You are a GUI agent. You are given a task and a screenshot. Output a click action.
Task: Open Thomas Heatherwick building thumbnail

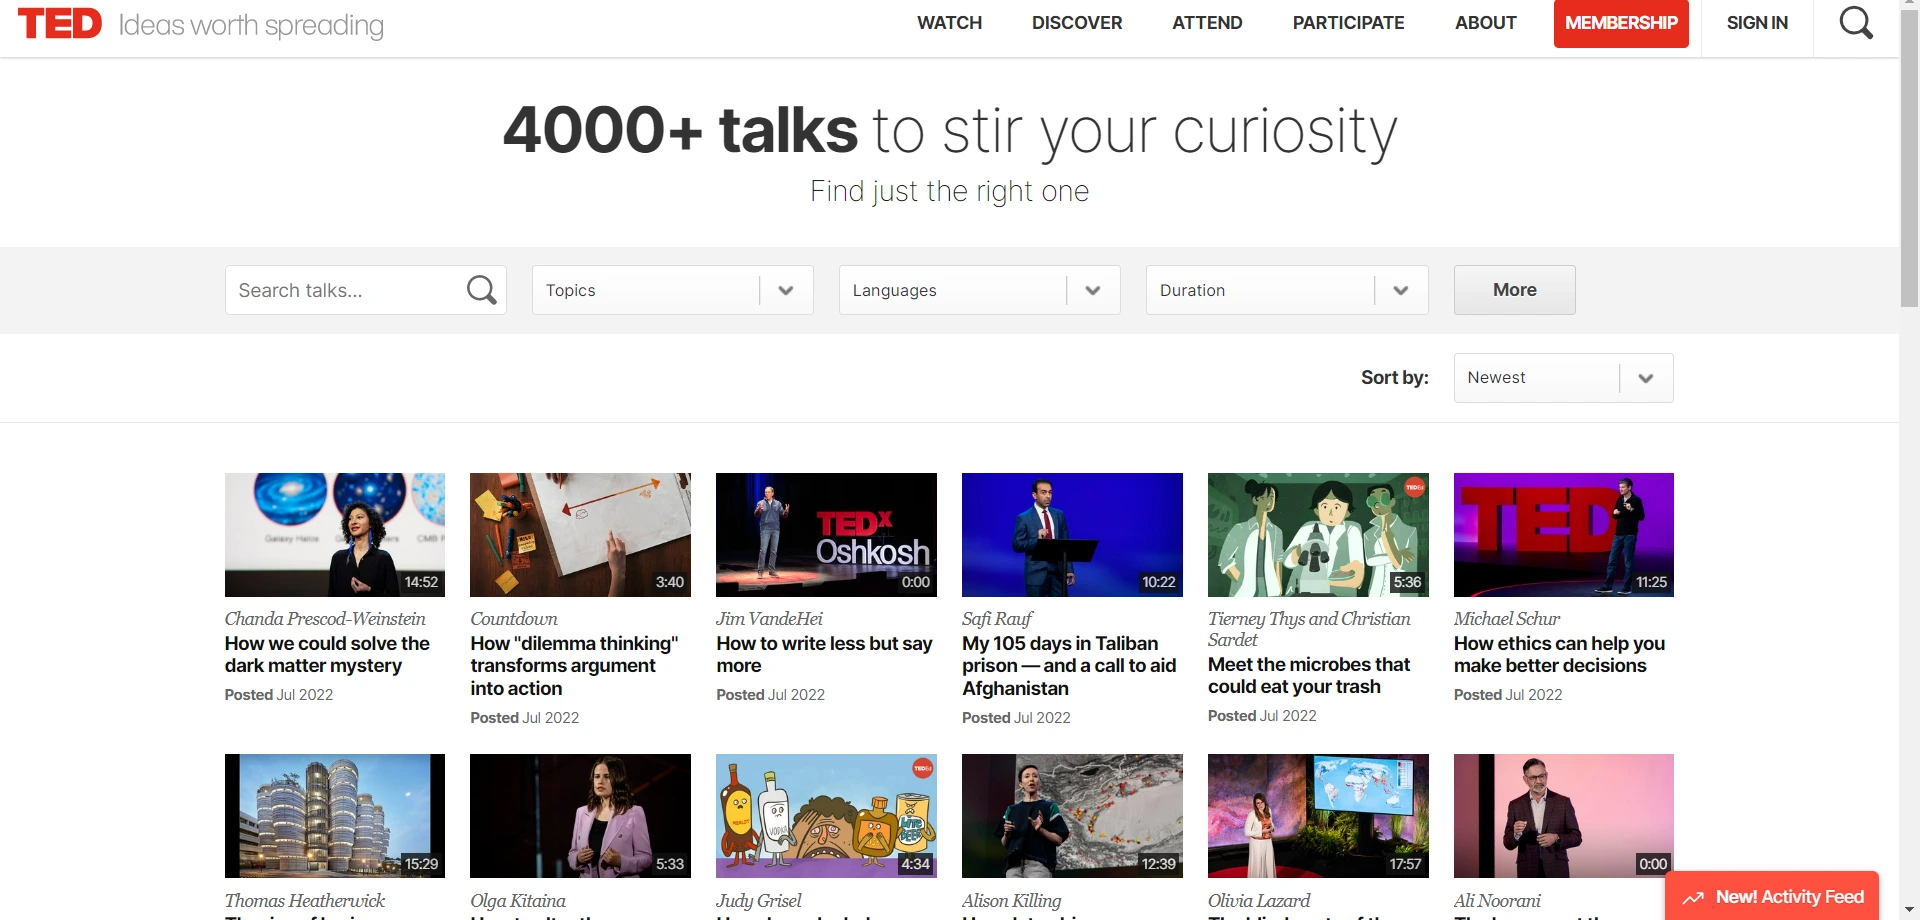click(x=335, y=816)
